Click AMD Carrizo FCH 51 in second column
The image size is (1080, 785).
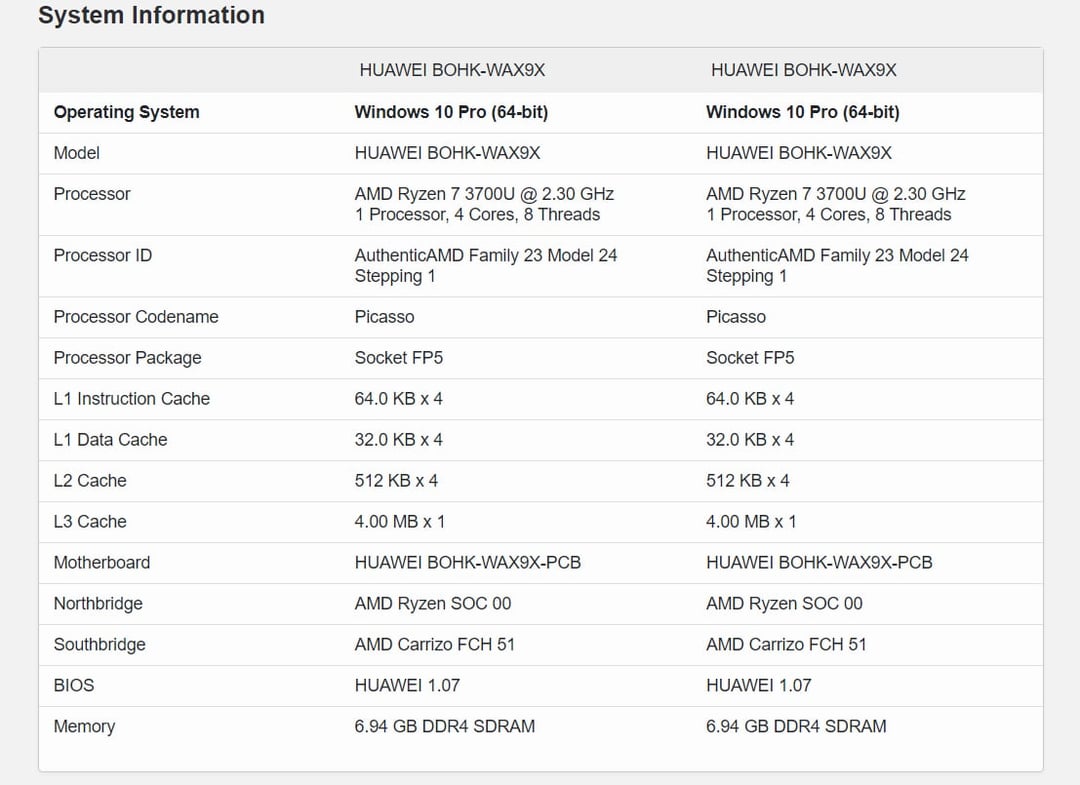pos(787,645)
